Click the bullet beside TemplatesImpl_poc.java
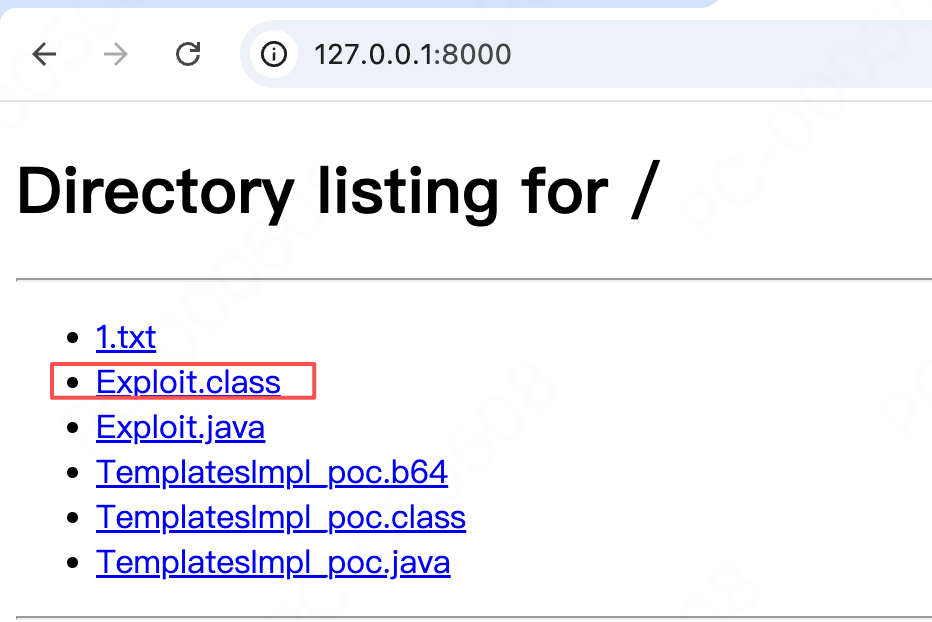Screen dimensions: 932x622 click(73, 563)
